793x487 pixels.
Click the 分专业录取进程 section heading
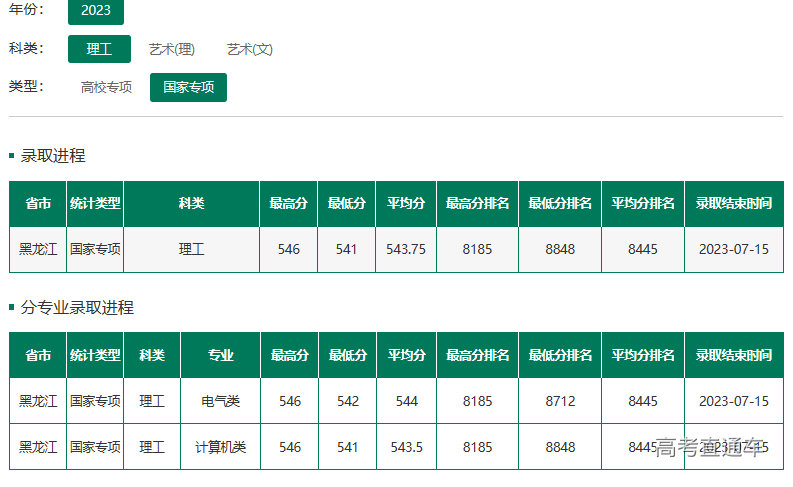click(x=77, y=308)
